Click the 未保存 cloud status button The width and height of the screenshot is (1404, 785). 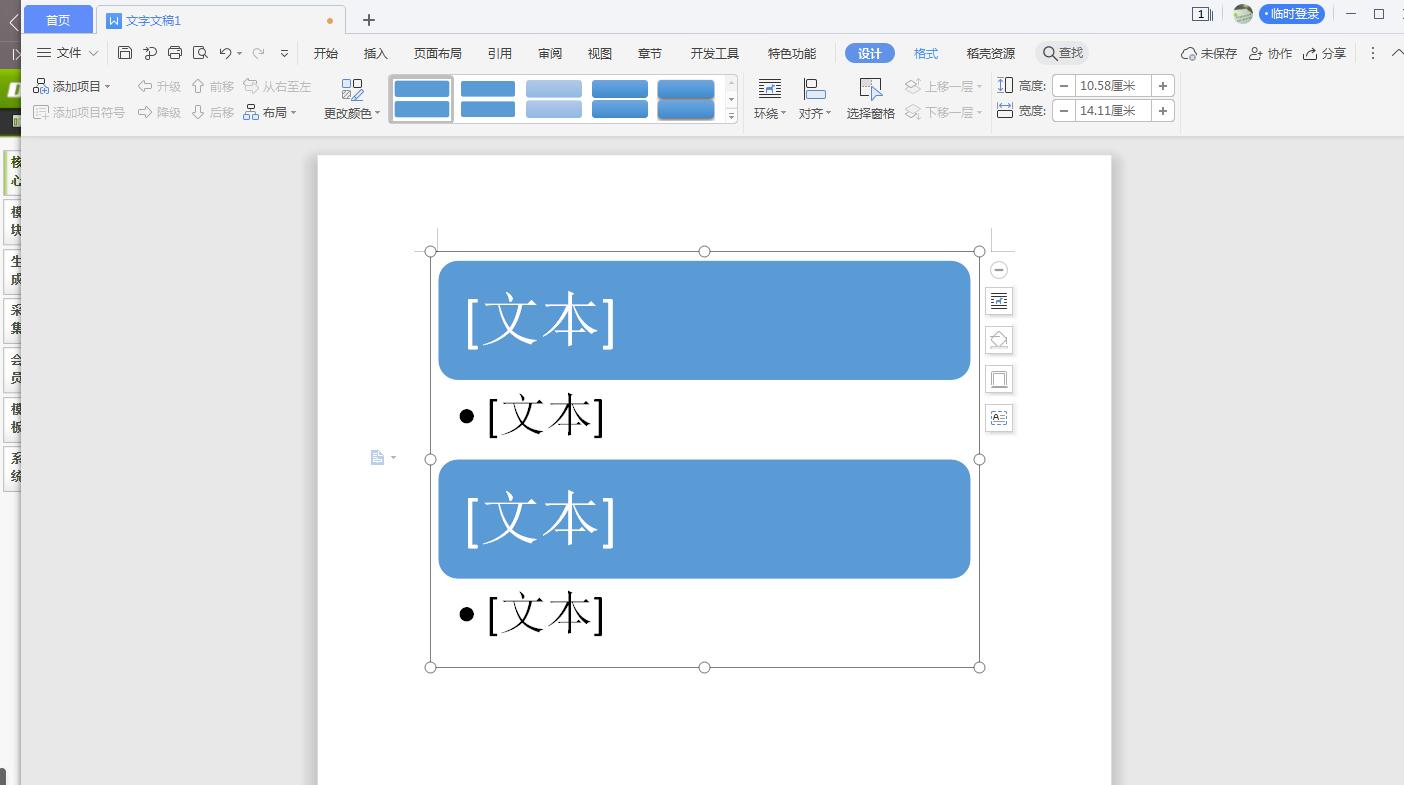[1209, 54]
